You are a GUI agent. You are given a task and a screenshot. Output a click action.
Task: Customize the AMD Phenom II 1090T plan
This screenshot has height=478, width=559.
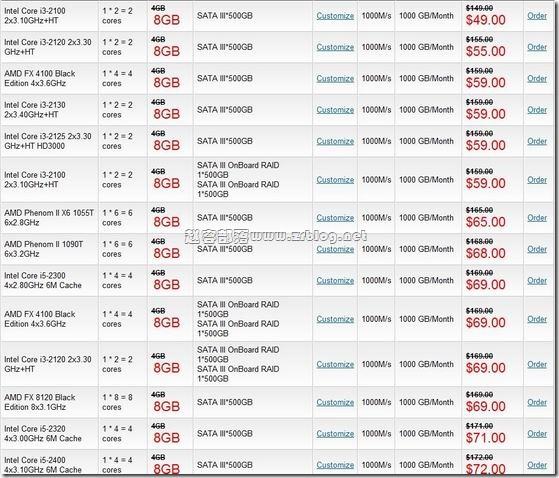tap(335, 249)
